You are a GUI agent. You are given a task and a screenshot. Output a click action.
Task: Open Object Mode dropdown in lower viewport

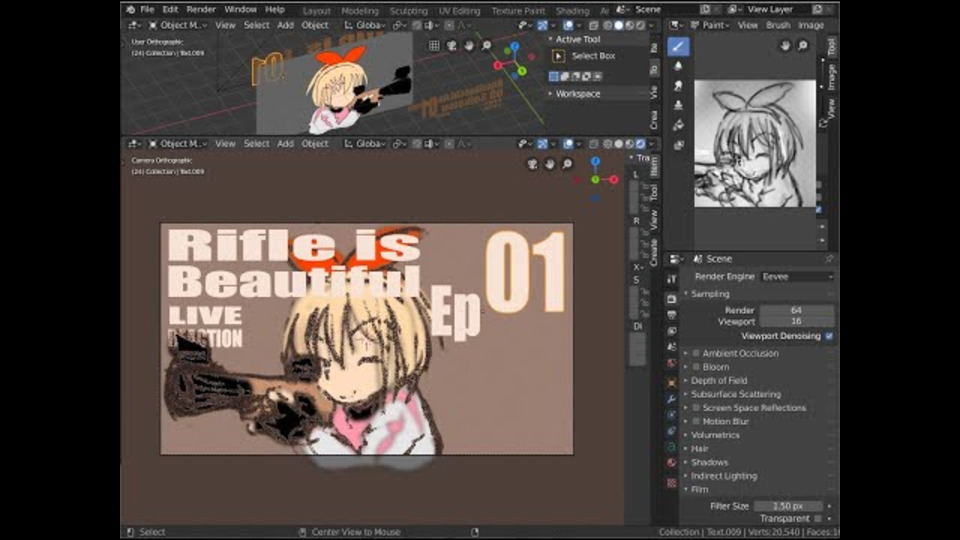click(178, 144)
